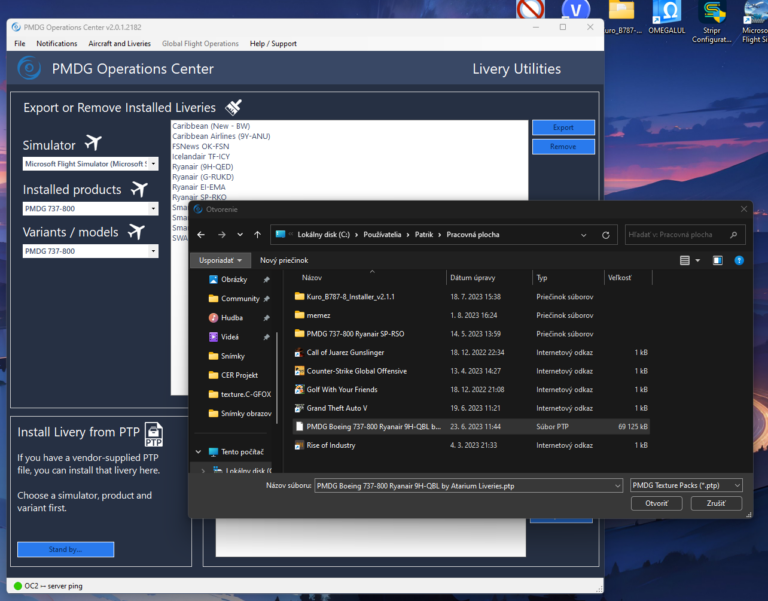
Task: Open the Installed products dropdown
Action: pos(153,209)
